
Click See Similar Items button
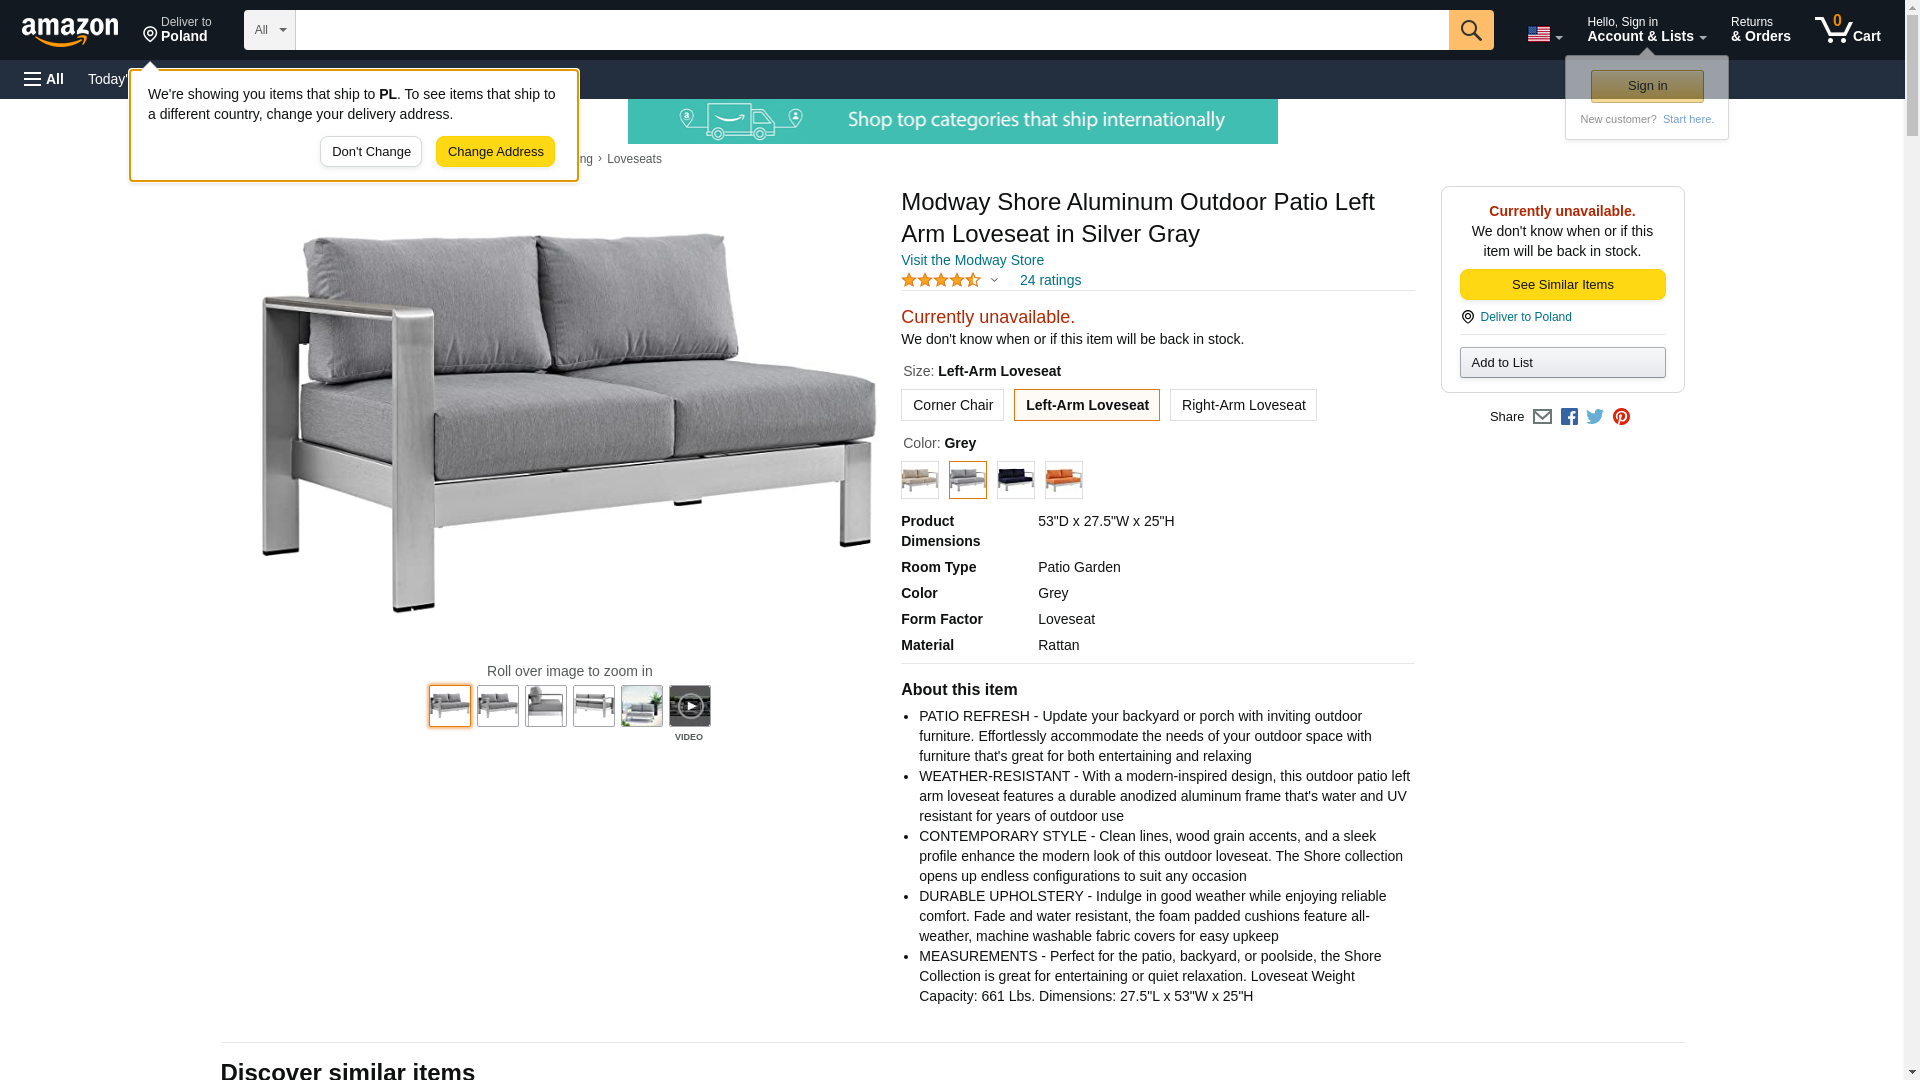pyautogui.click(x=1562, y=285)
